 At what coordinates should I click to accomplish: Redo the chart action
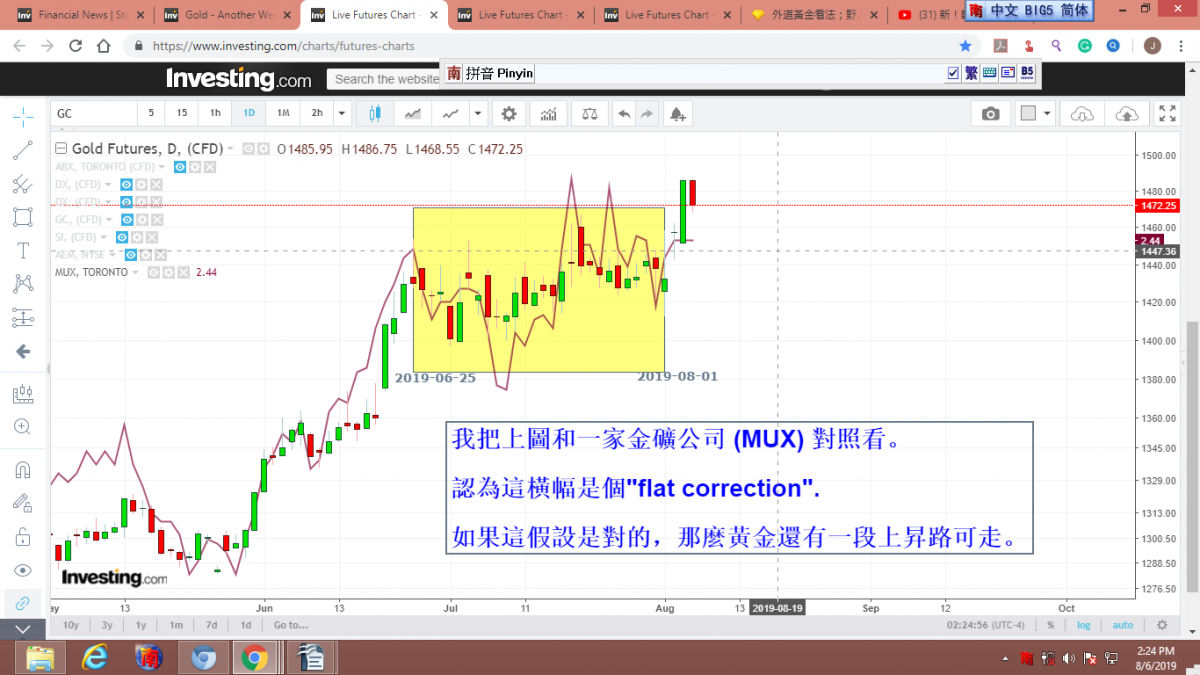647,113
